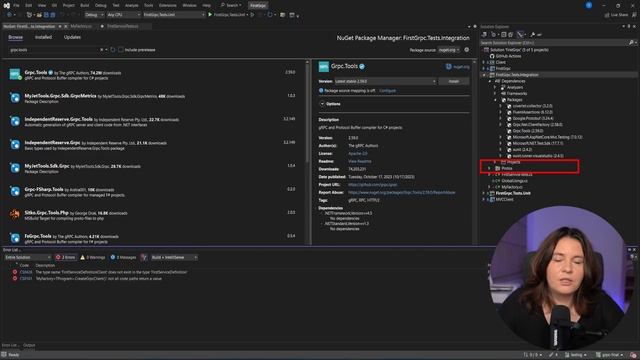Open the Extensions menu
The height and width of the screenshot is (360, 640).
tap(168, 5)
